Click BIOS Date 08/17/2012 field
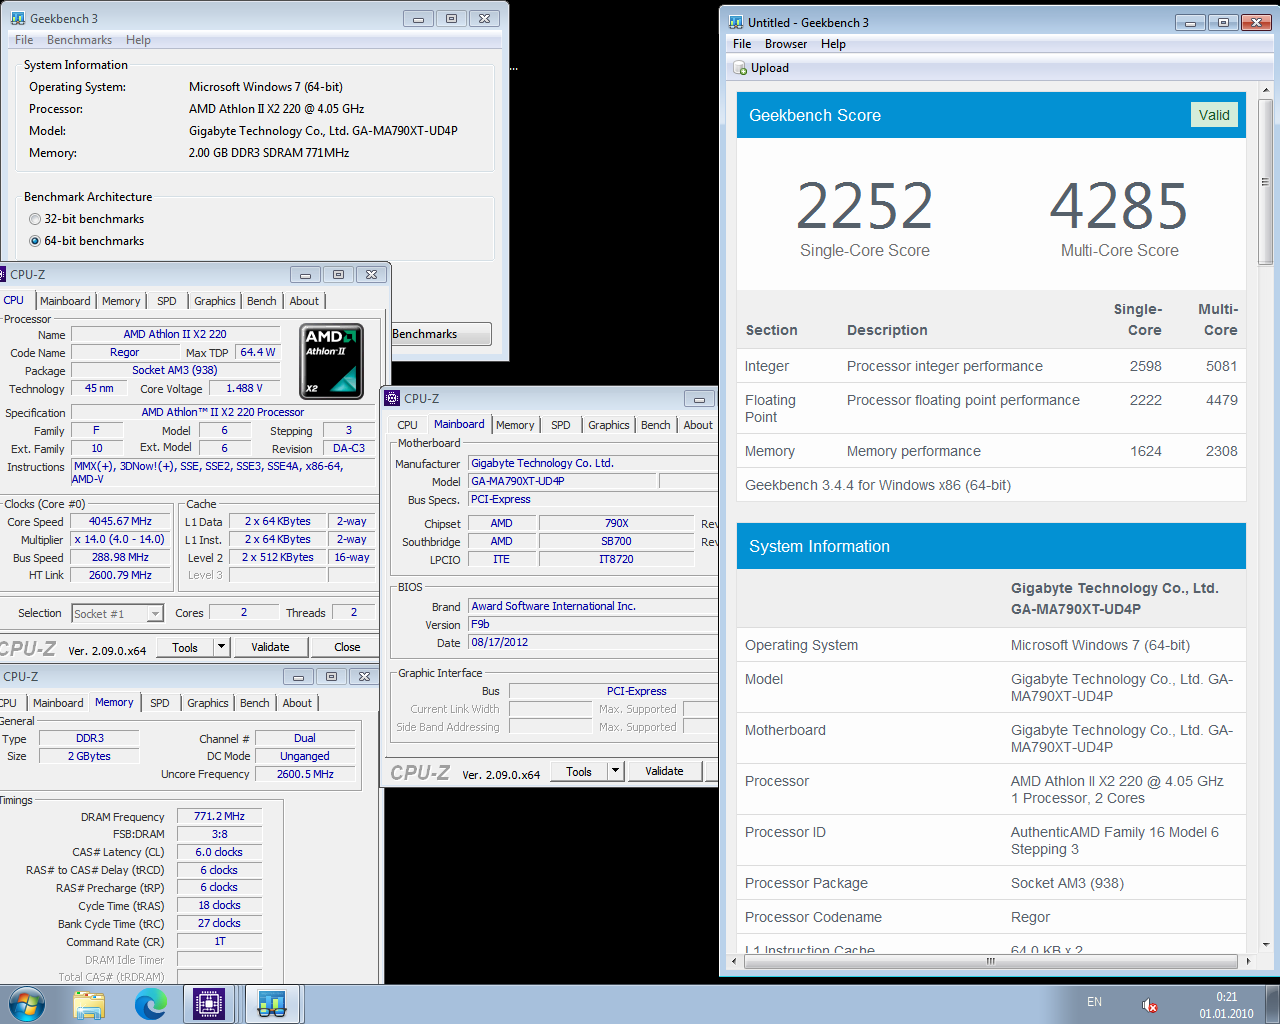1280x1024 pixels. 594,642
